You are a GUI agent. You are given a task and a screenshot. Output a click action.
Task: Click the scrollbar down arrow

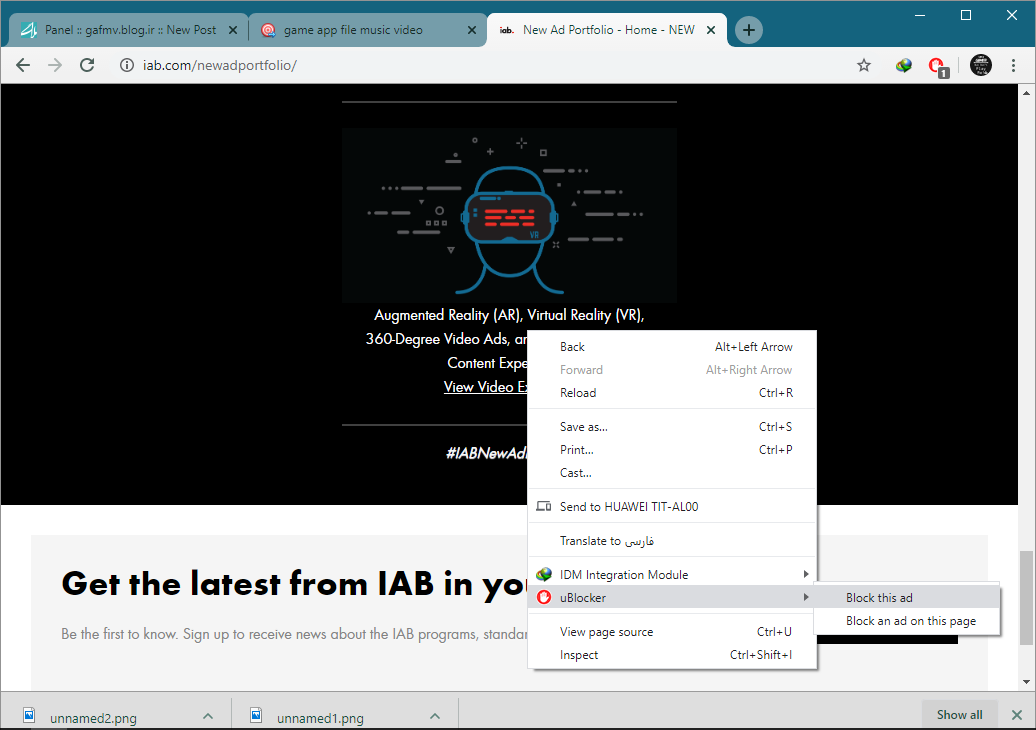1026,682
